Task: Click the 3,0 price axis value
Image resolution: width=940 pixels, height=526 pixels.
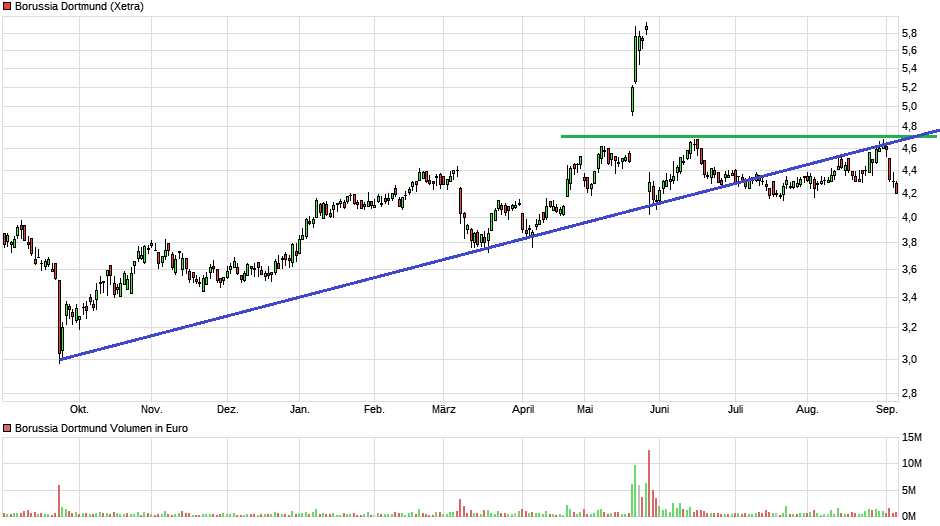Action: coord(909,359)
